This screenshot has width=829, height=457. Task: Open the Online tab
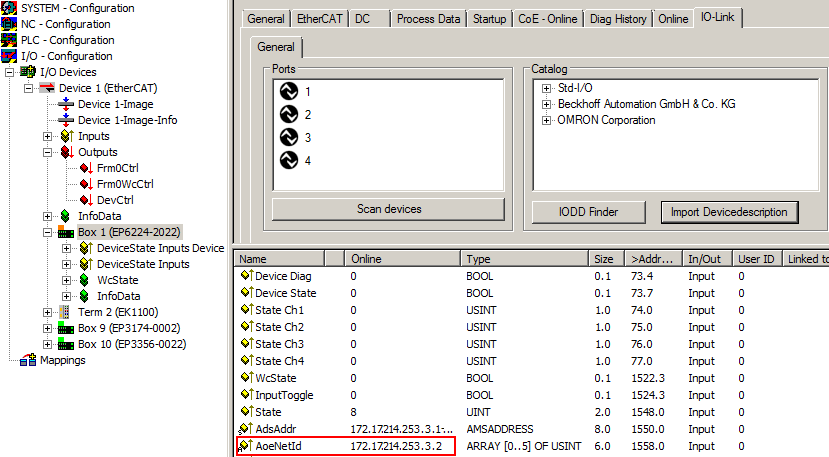coord(673,19)
